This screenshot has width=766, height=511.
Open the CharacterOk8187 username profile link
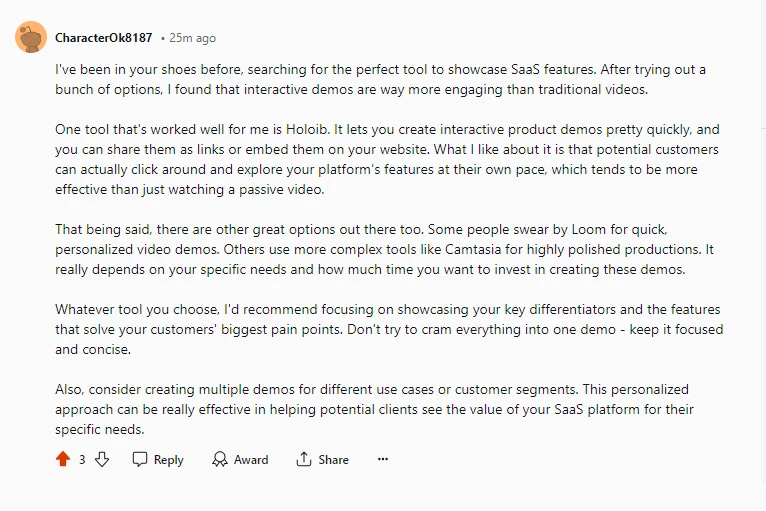104,38
